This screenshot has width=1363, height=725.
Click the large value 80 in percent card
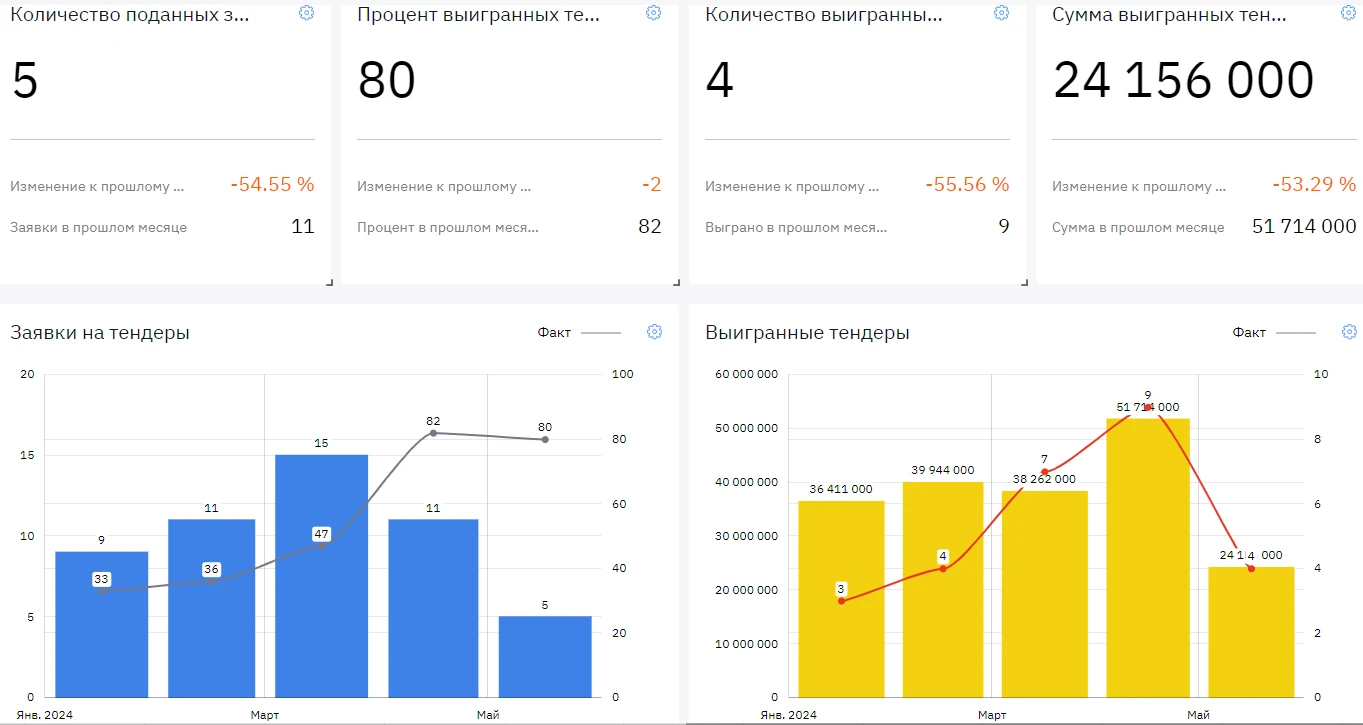point(387,80)
